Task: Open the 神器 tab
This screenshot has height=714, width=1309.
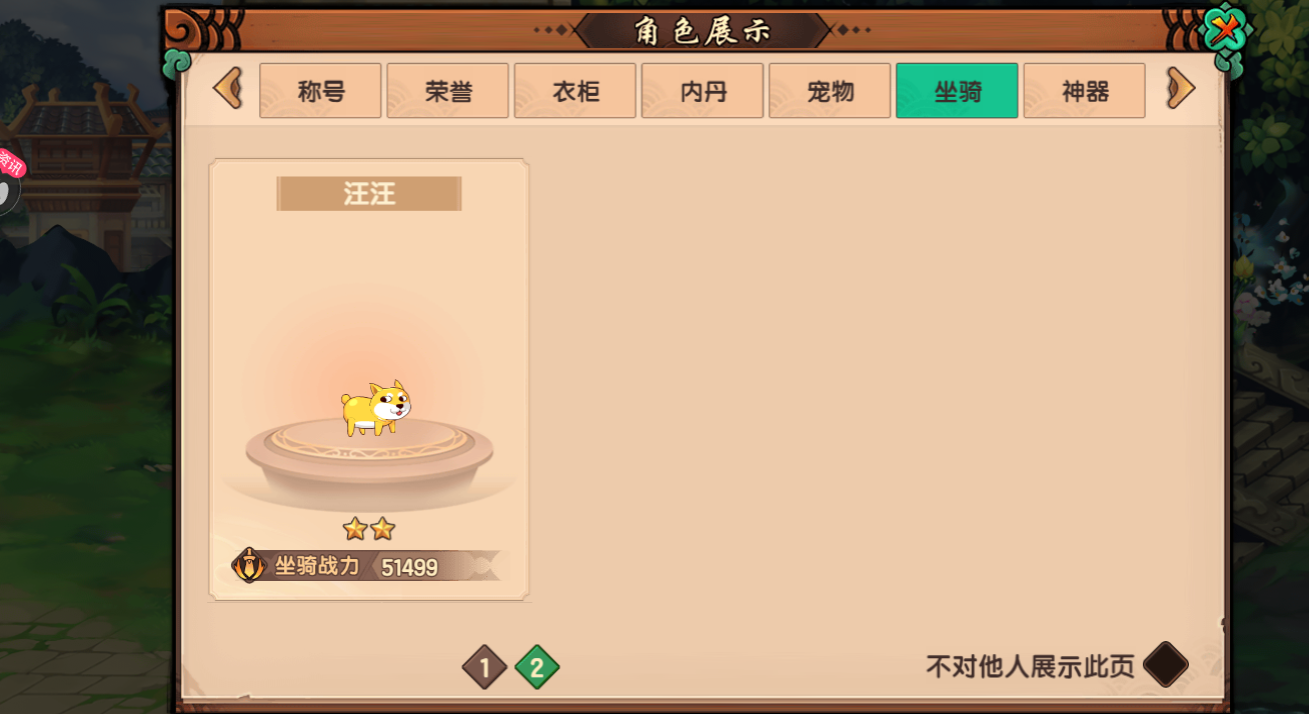Action: [1084, 91]
